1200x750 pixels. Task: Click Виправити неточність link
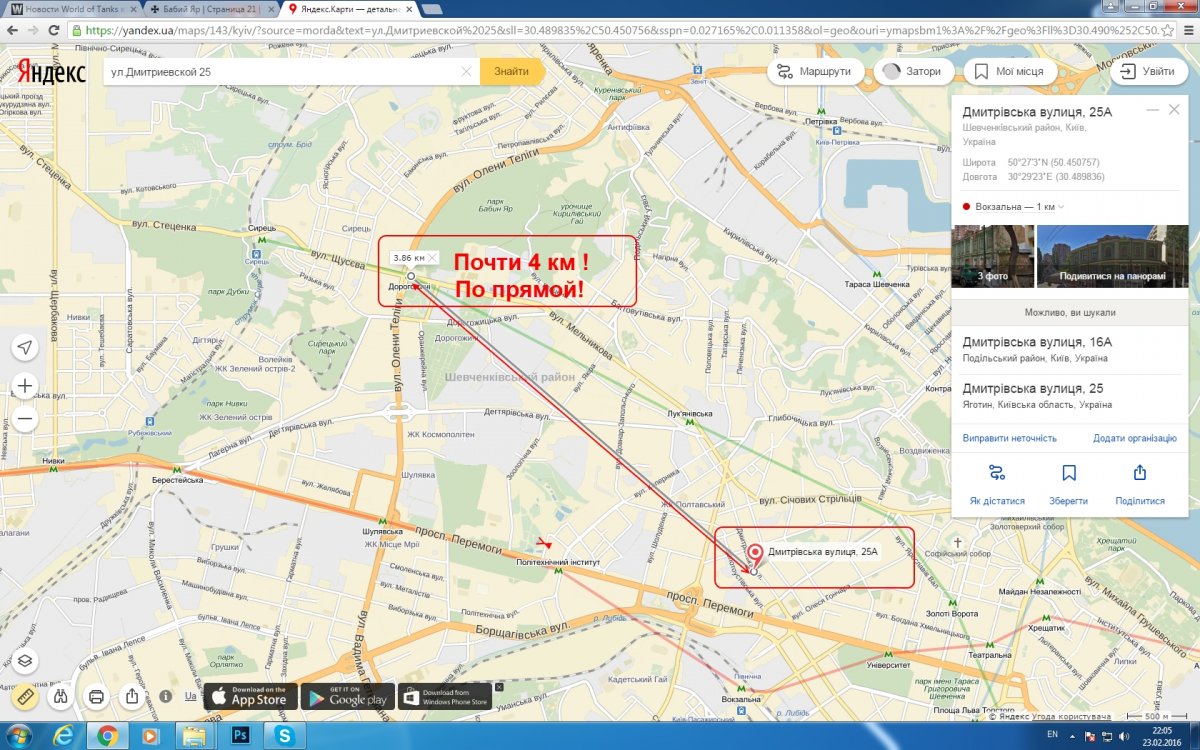[x=1010, y=438]
